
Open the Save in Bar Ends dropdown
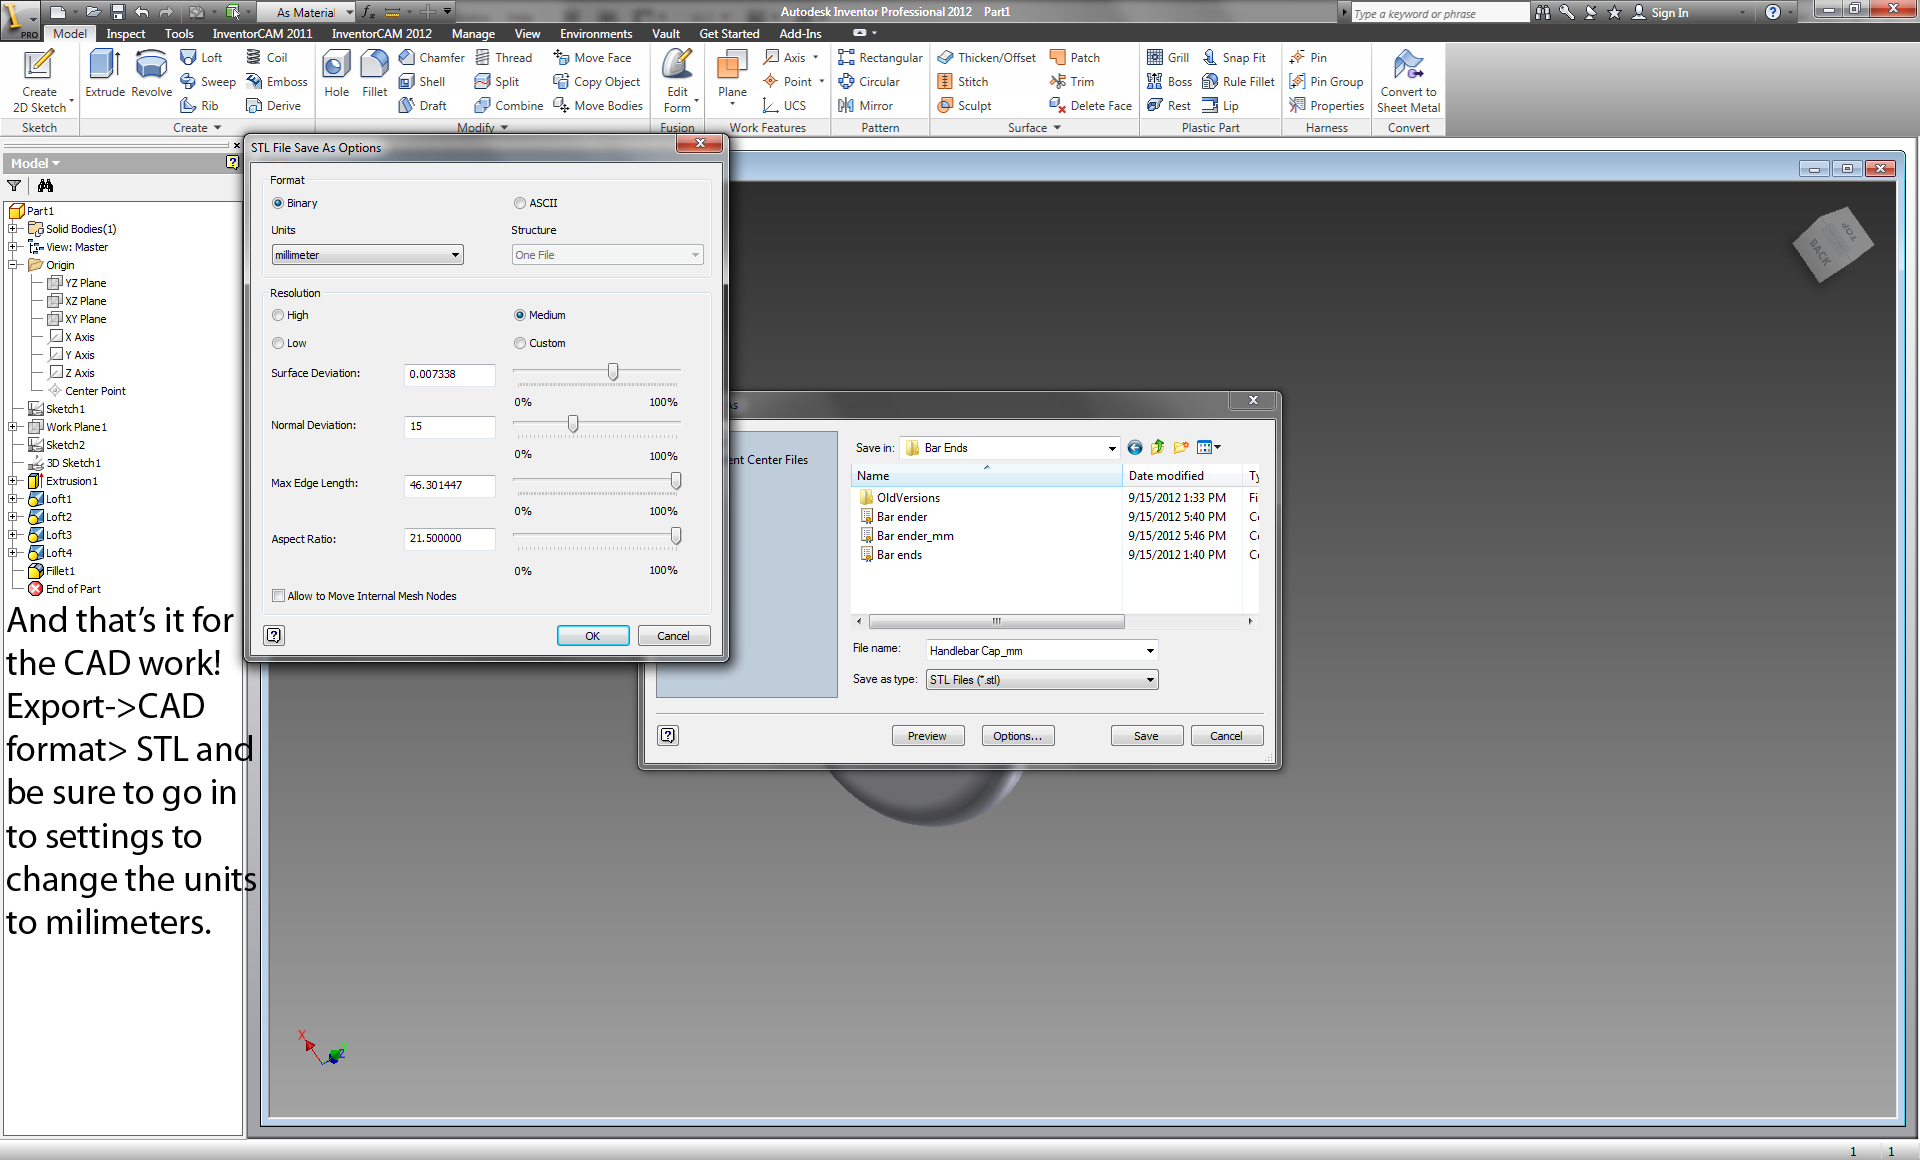1009,448
